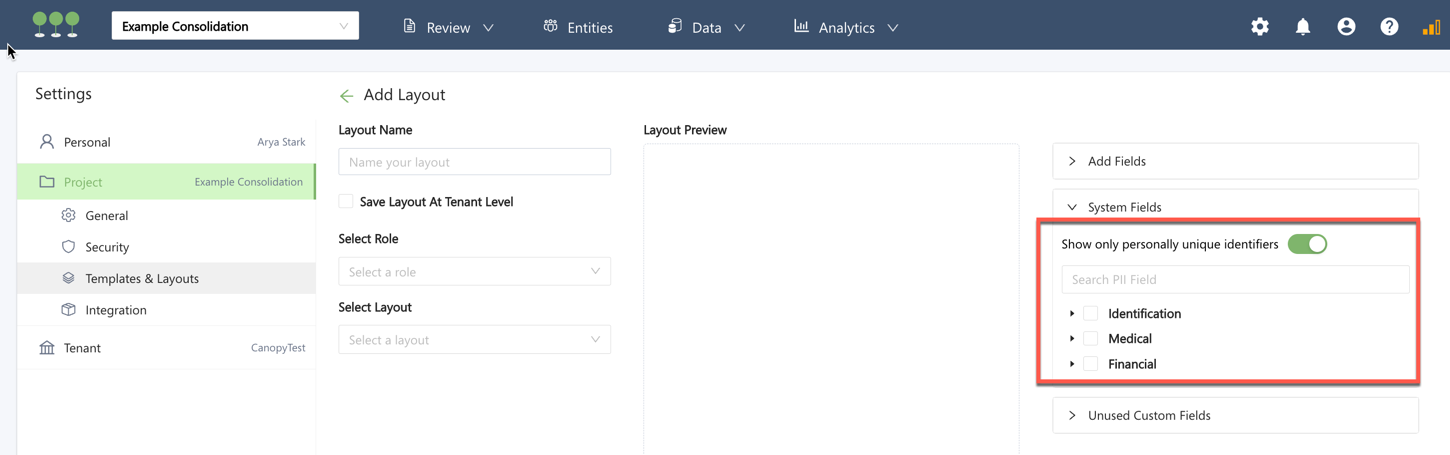This screenshot has height=455, width=1450.
Task: Click the help question mark icon
Action: [x=1389, y=27]
